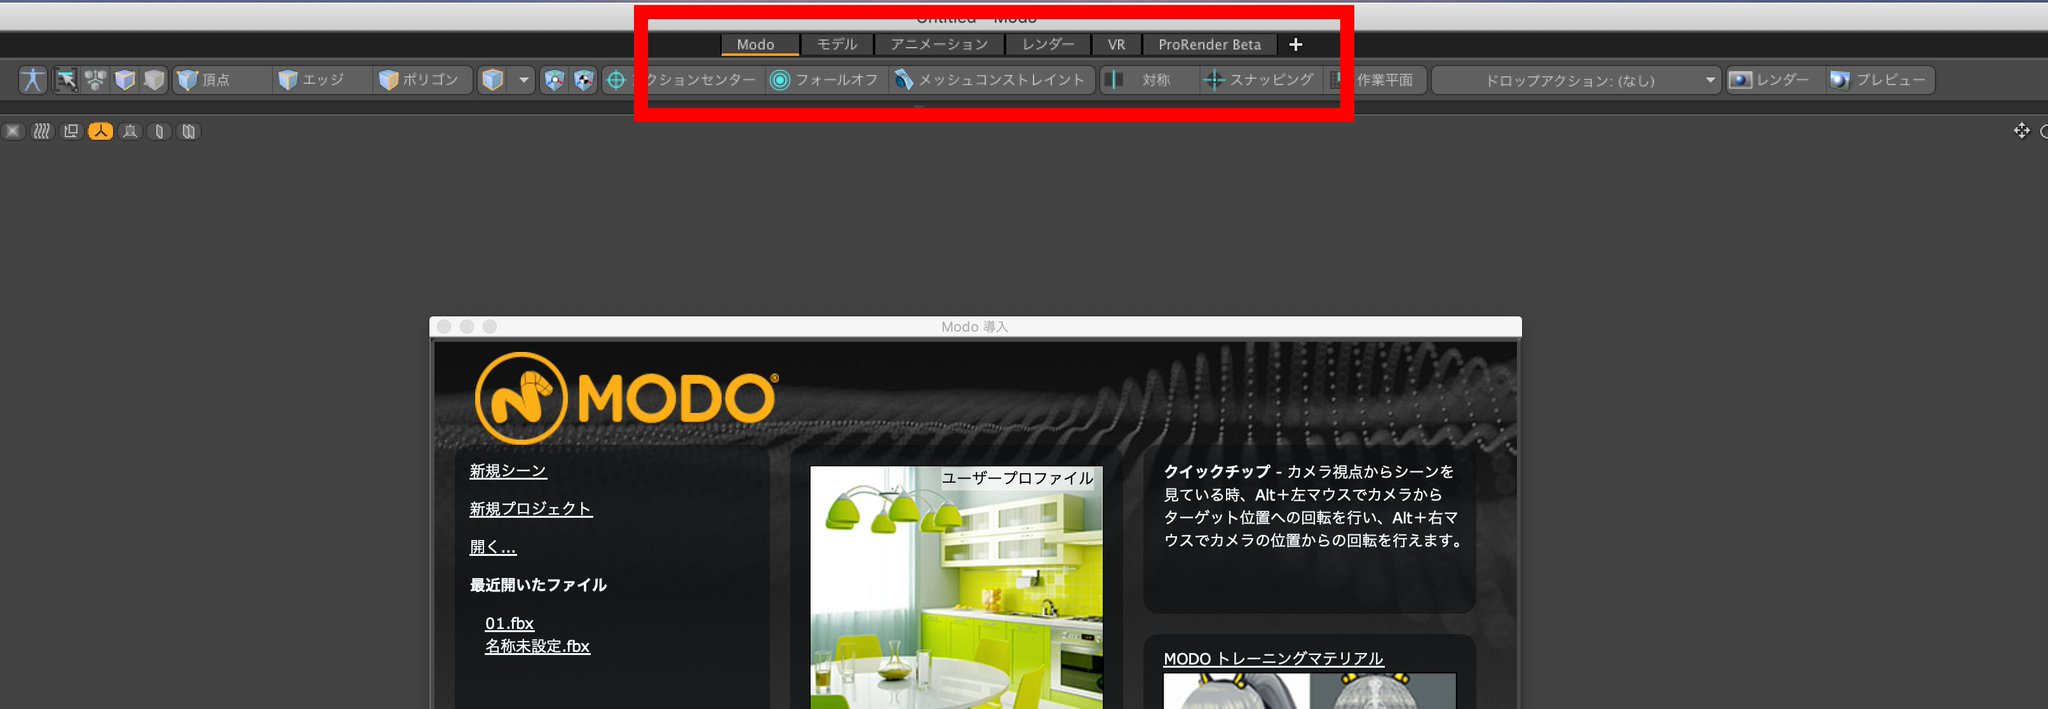Click the wavy lines icon in viewport toolbar

coord(42,131)
